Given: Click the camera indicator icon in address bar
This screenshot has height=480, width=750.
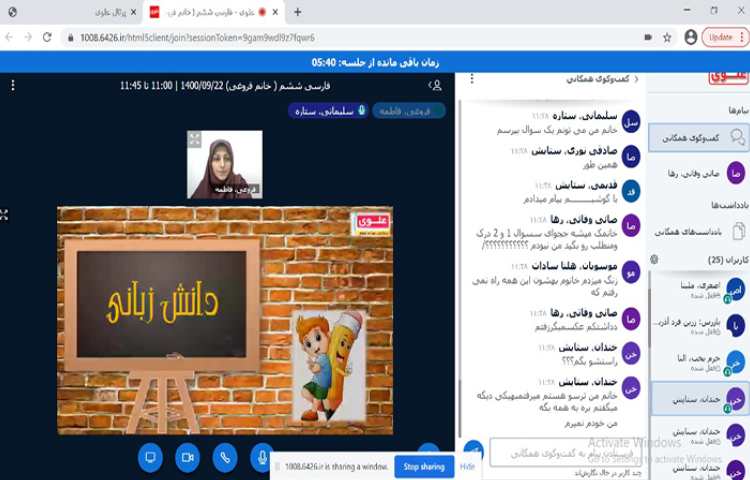Looking at the screenshot, I should (648, 37).
